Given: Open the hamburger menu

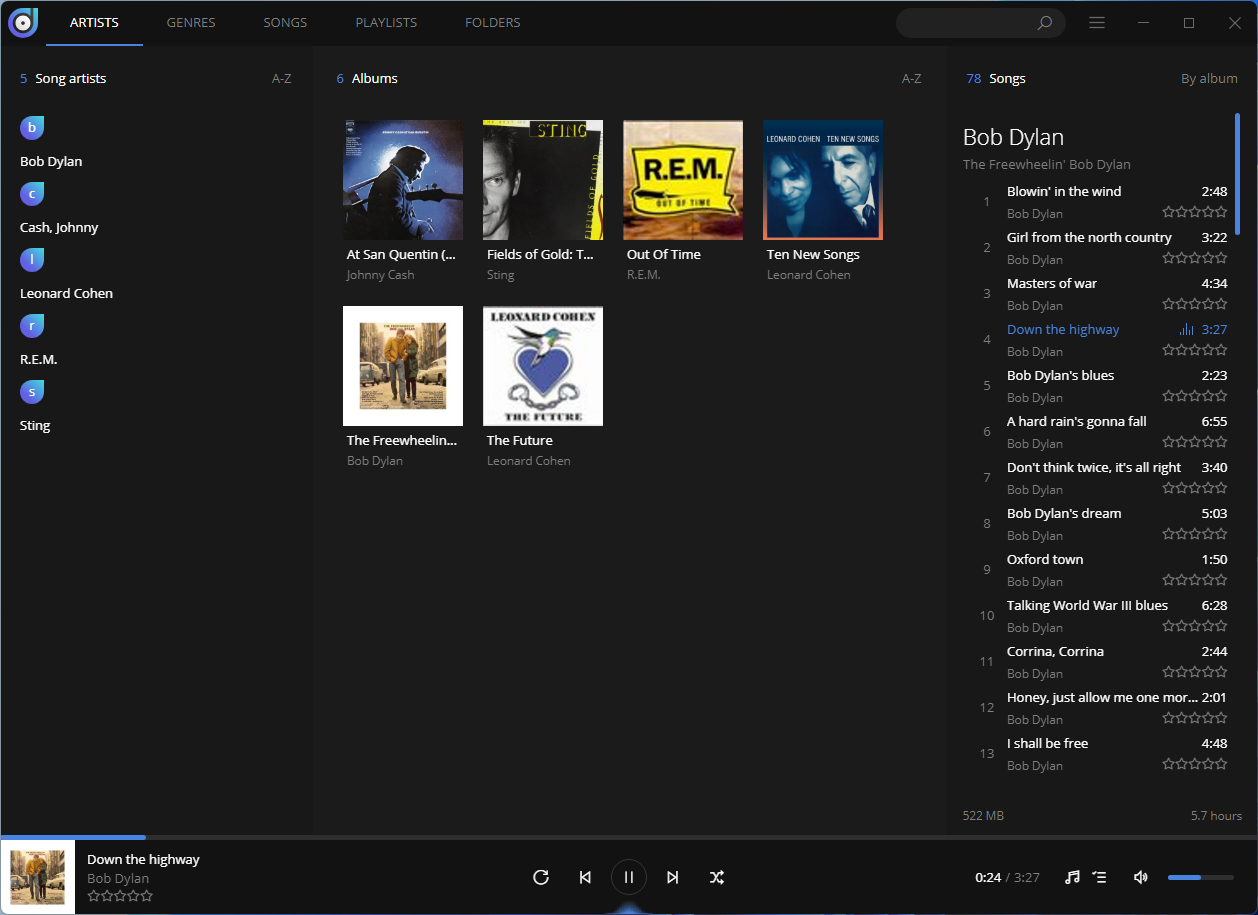Looking at the screenshot, I should (x=1097, y=23).
